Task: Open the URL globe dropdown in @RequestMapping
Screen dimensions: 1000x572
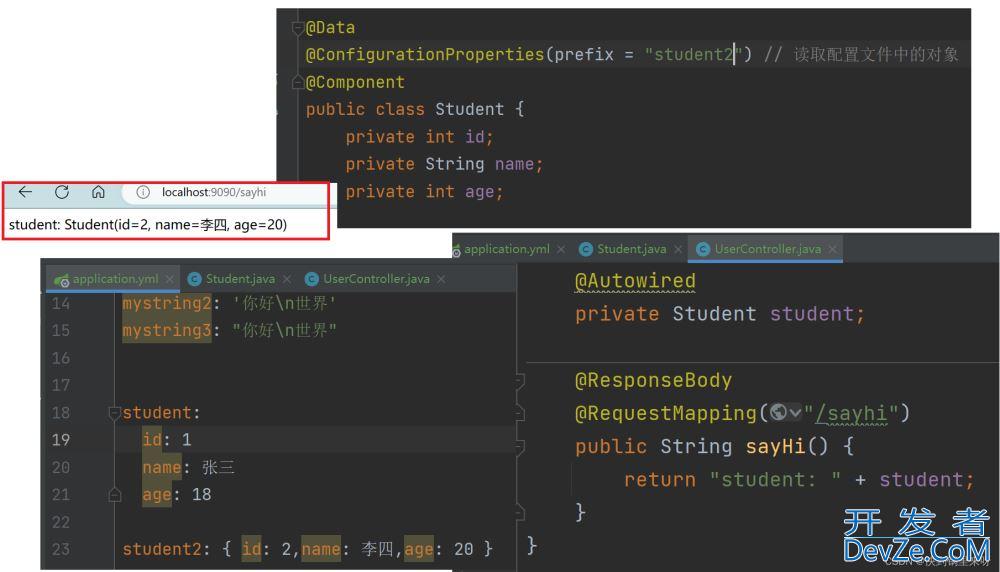Action: pos(785,413)
